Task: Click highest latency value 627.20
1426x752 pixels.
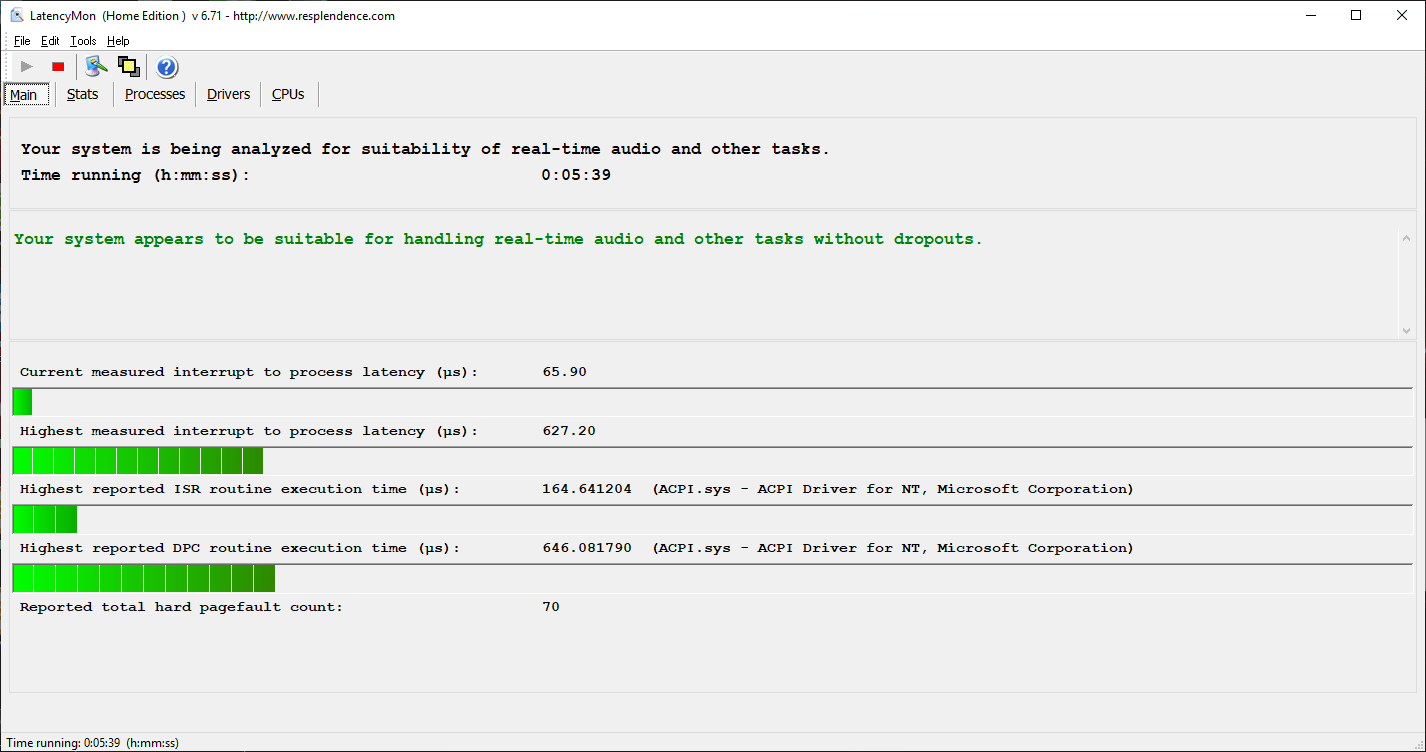Action: [x=569, y=431]
